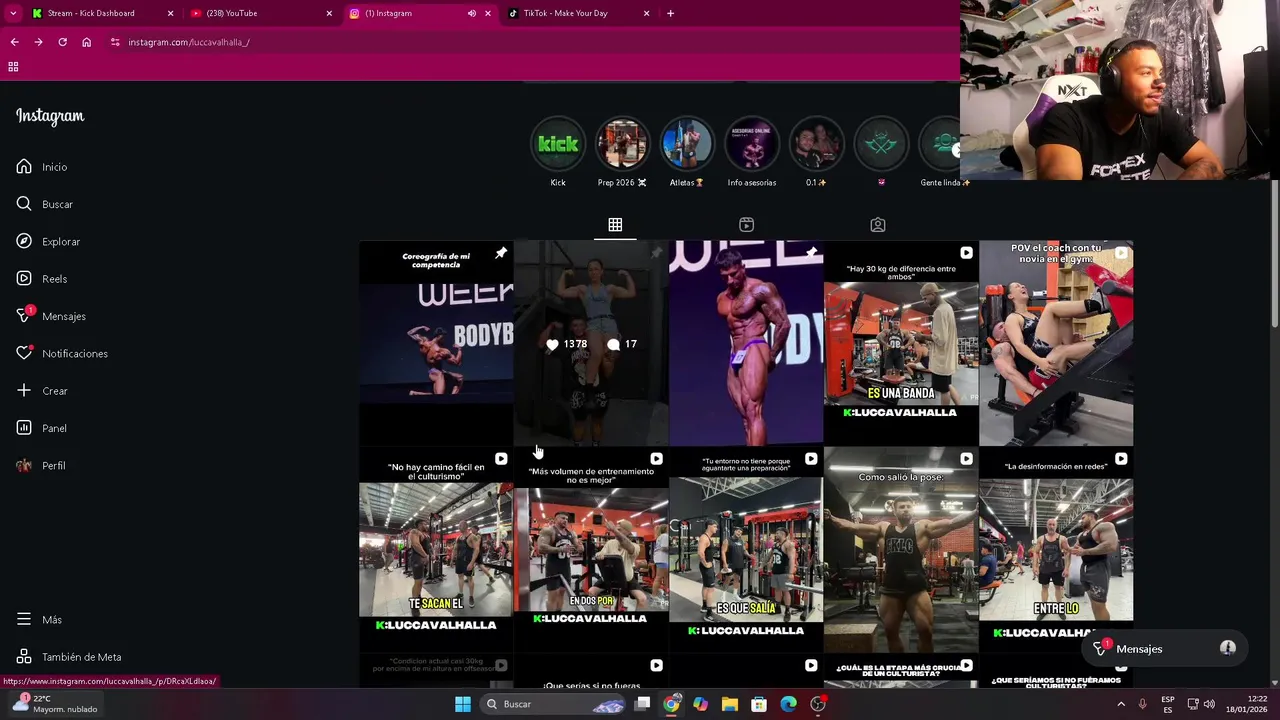Viewport: 1280px width, 720px height.
Task: Close the Kick Dashboard tab
Action: pyautogui.click(x=170, y=13)
